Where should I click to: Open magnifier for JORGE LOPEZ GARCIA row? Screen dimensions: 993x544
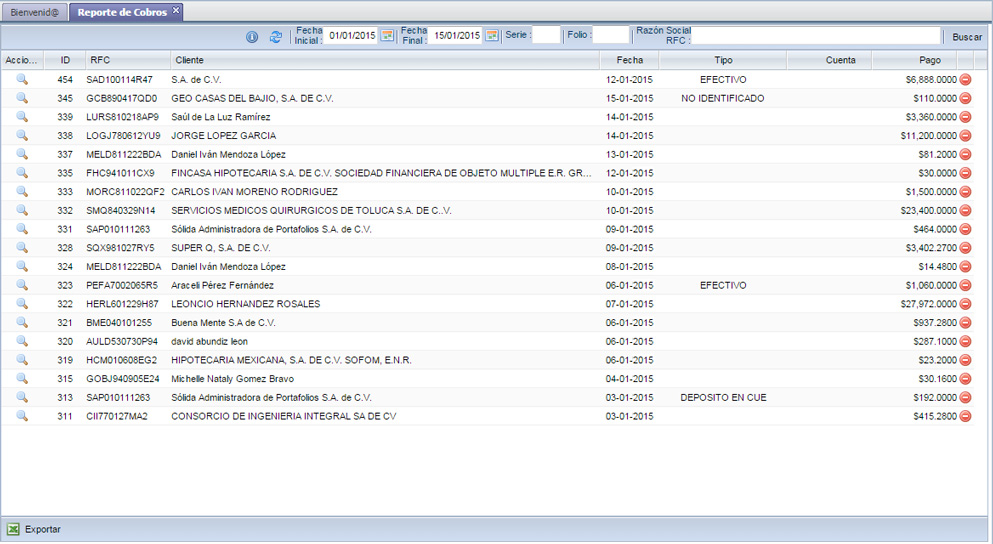coord(22,136)
